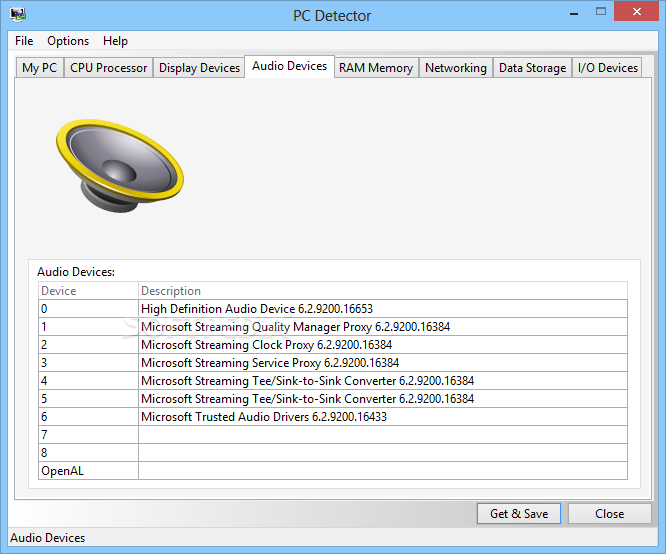Click device number 3 cell
This screenshot has height=554, width=666.
click(x=88, y=363)
